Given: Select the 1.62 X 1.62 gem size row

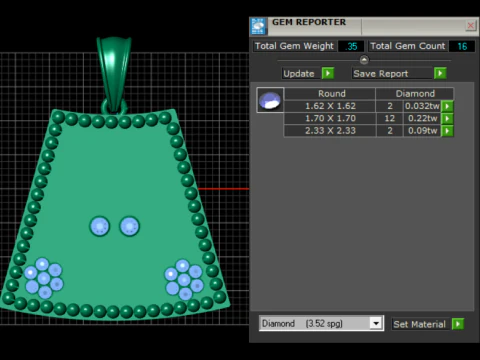Looking at the screenshot, I should click(x=362, y=106).
